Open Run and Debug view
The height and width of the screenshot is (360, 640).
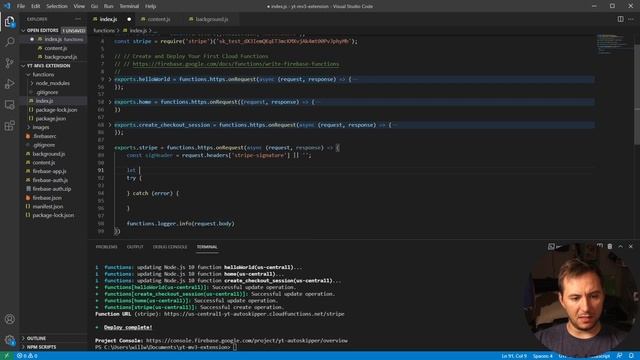(x=9, y=84)
